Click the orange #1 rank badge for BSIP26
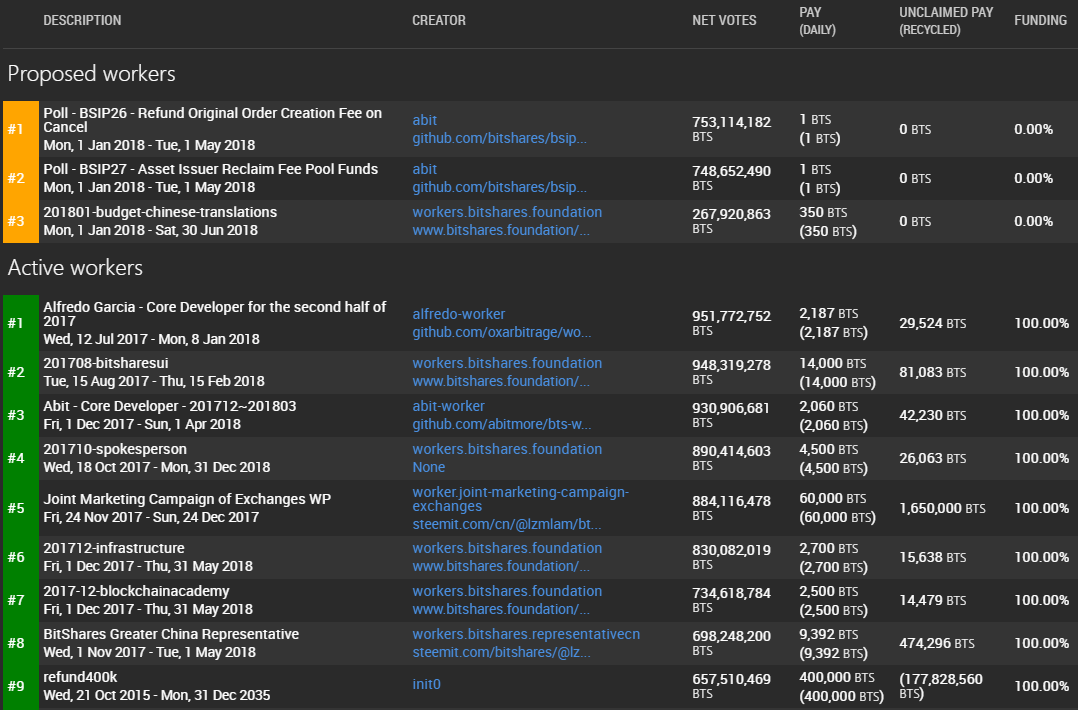Image resolution: width=1078 pixels, height=710 pixels. 21,129
